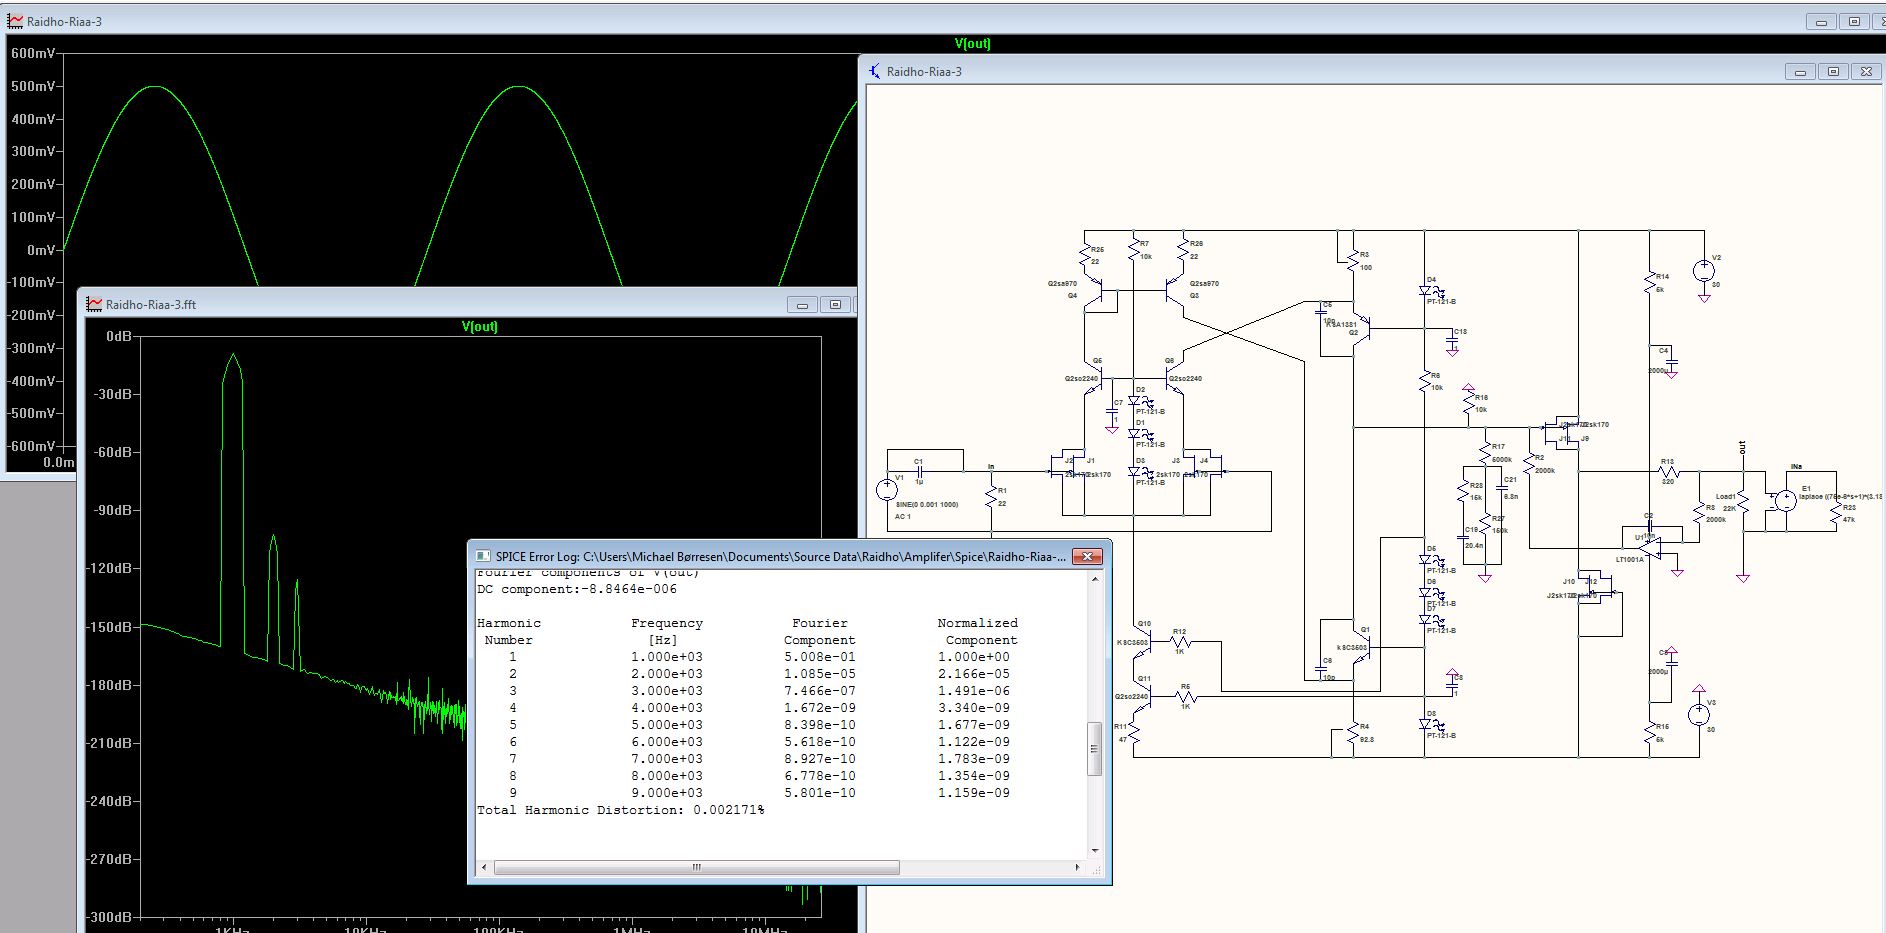Select the U1 LT1001A op-amp symbol
The height and width of the screenshot is (933, 1886).
click(1649, 547)
